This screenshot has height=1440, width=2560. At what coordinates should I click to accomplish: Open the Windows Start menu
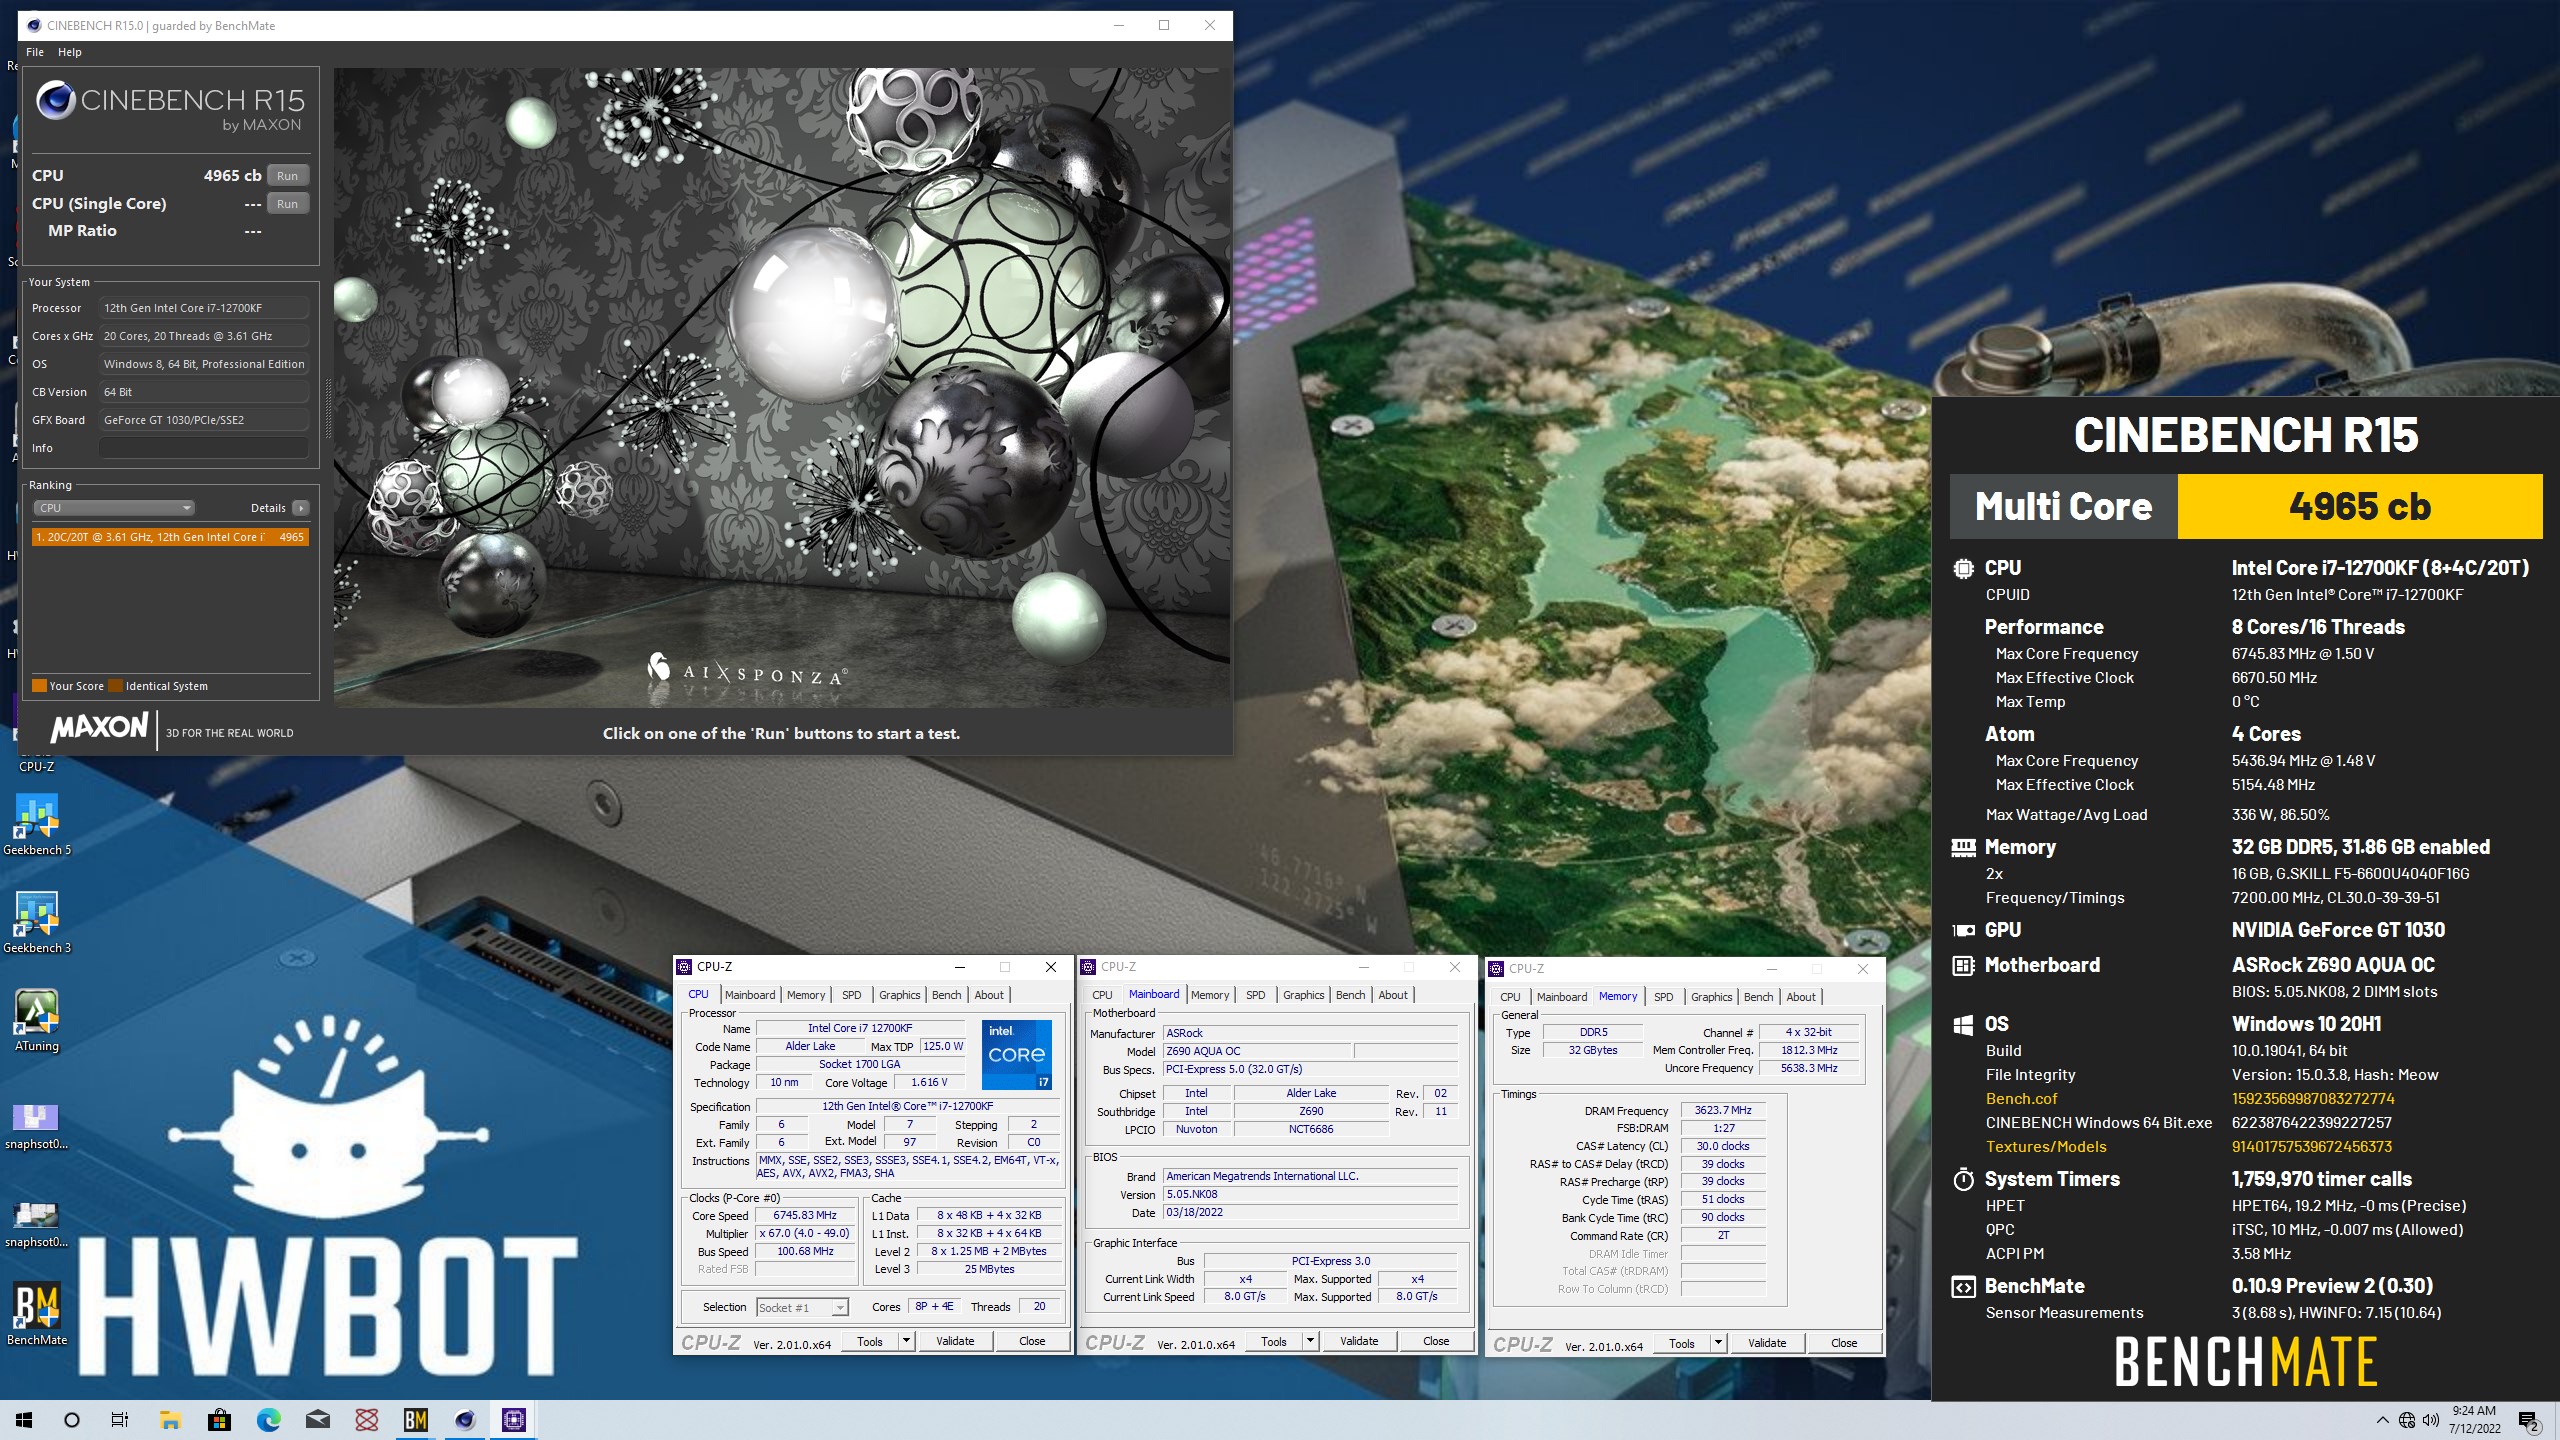[24, 1420]
